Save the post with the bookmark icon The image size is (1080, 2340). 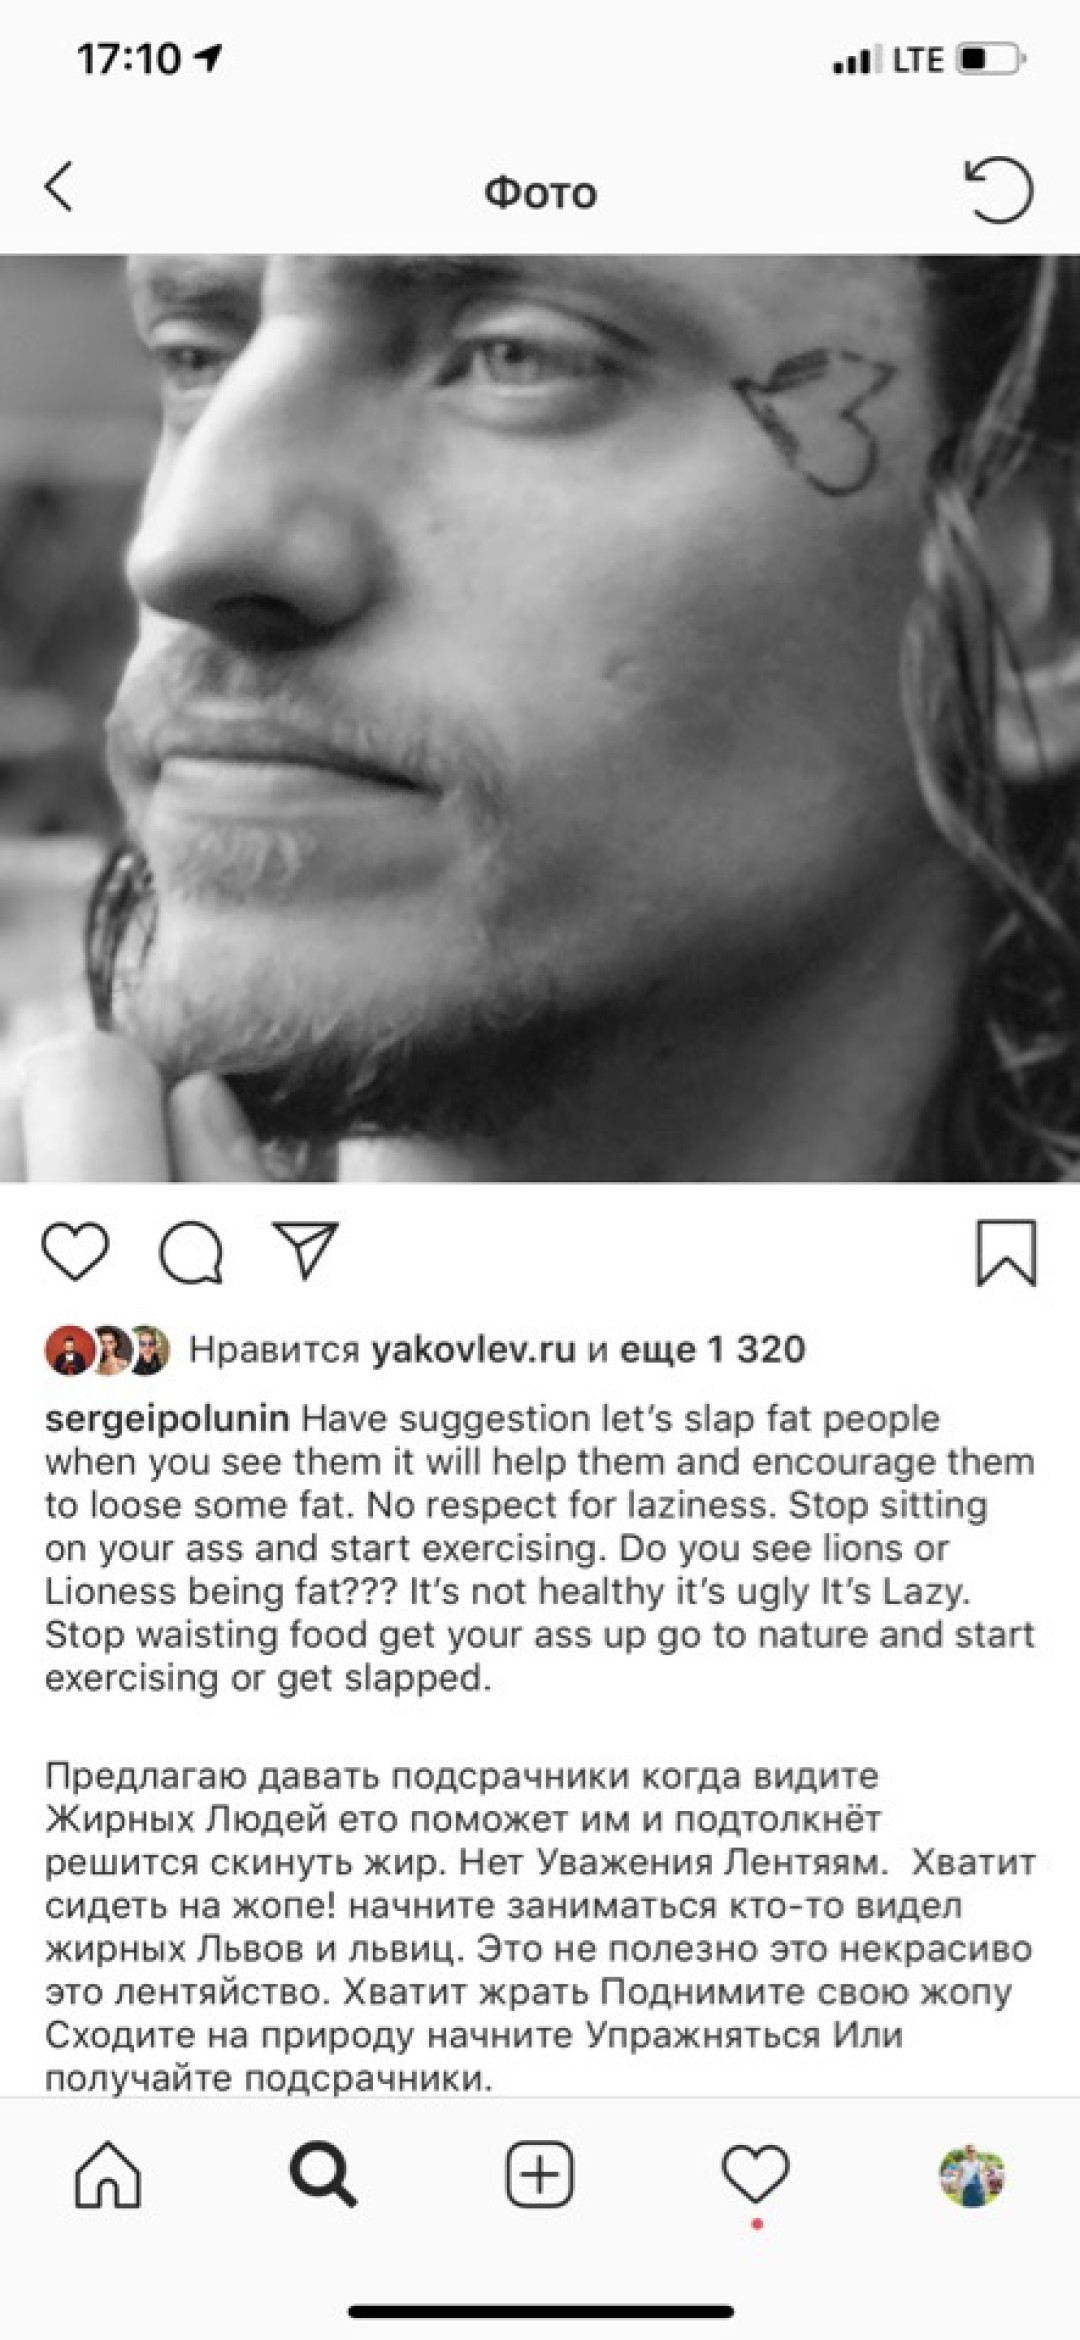pyautogui.click(x=1006, y=1252)
